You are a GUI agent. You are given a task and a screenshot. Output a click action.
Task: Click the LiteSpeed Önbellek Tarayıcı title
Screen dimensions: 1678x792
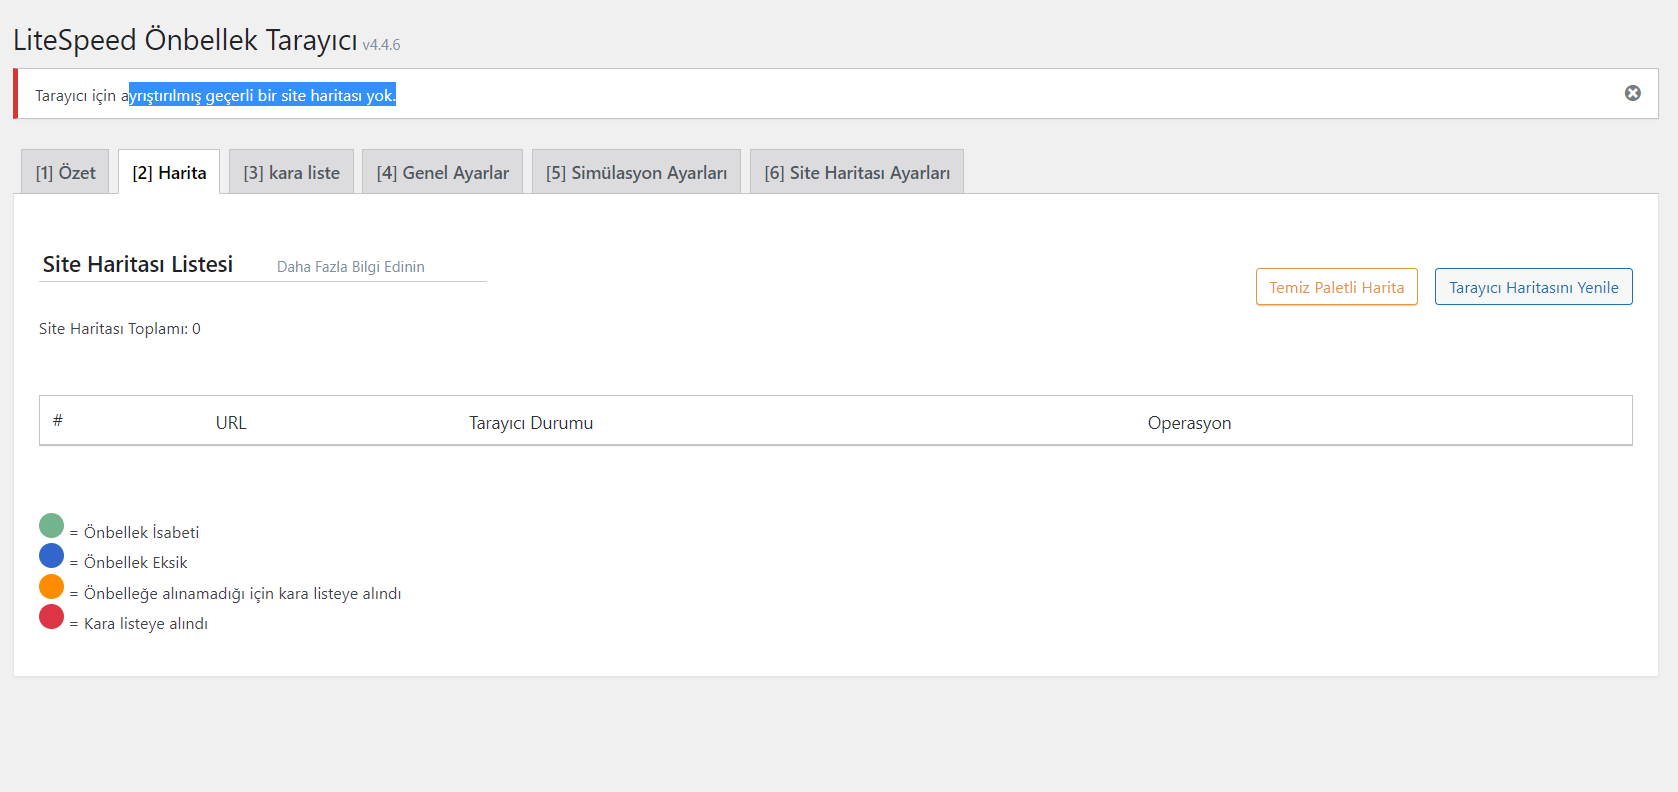point(185,40)
